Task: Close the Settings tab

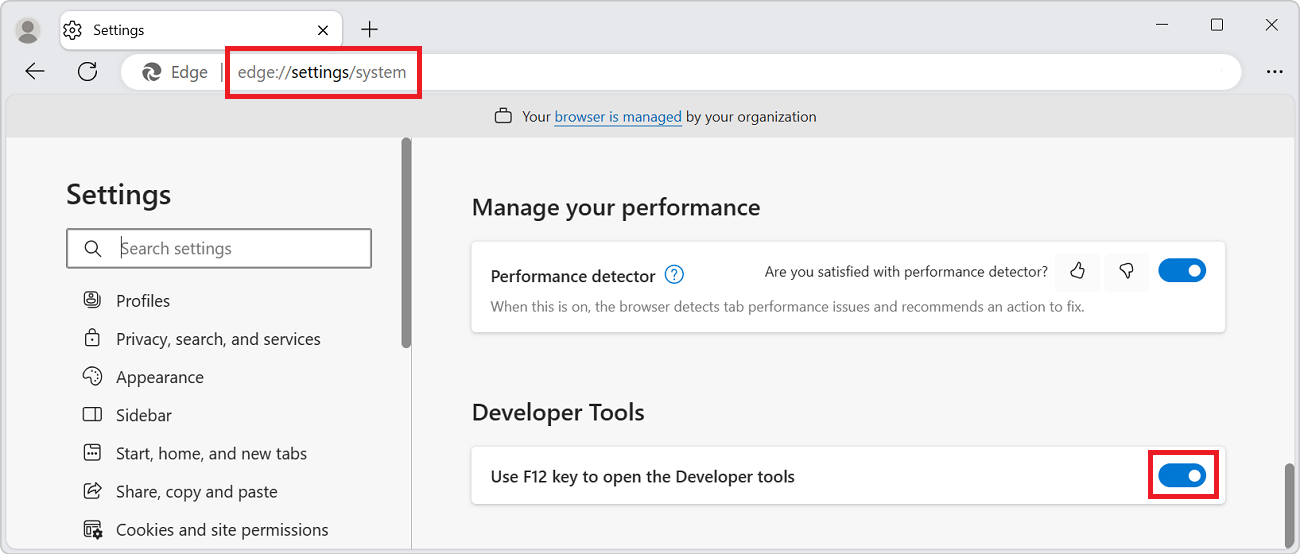Action: point(323,30)
